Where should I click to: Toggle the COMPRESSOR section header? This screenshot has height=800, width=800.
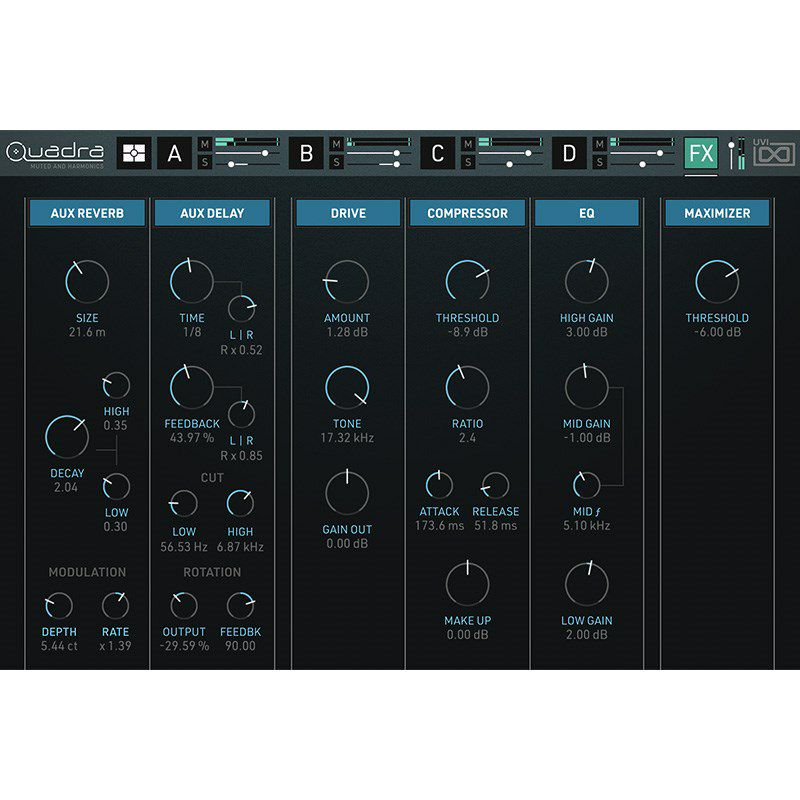467,213
